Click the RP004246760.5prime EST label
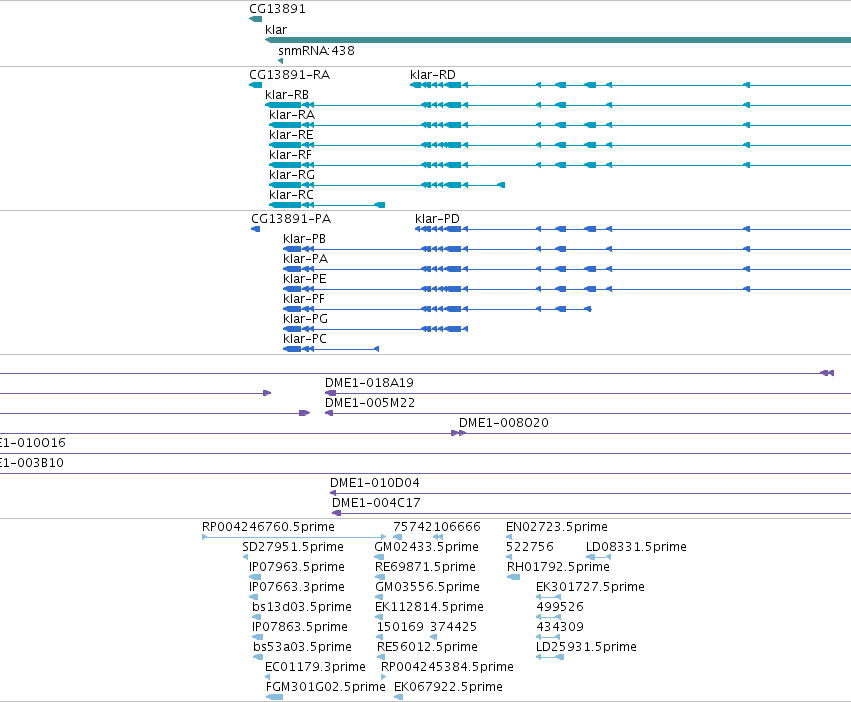 coord(268,527)
